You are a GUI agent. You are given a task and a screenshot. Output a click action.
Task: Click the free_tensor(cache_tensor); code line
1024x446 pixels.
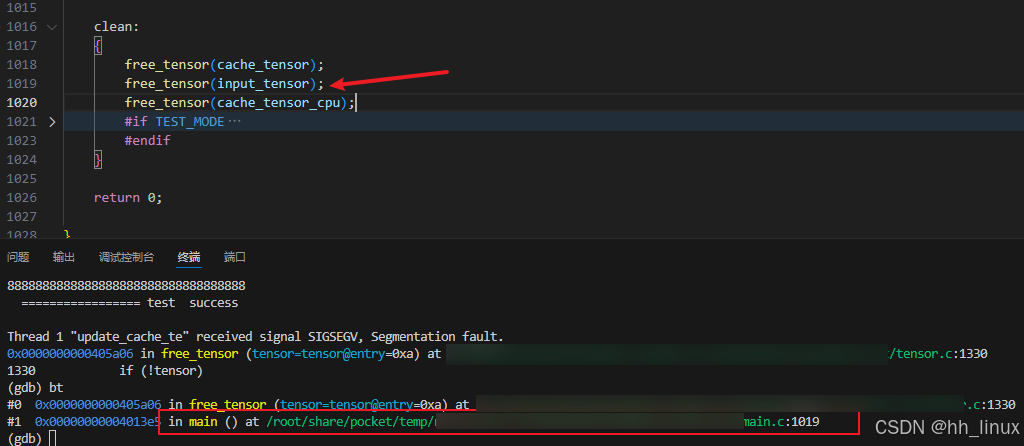point(224,65)
